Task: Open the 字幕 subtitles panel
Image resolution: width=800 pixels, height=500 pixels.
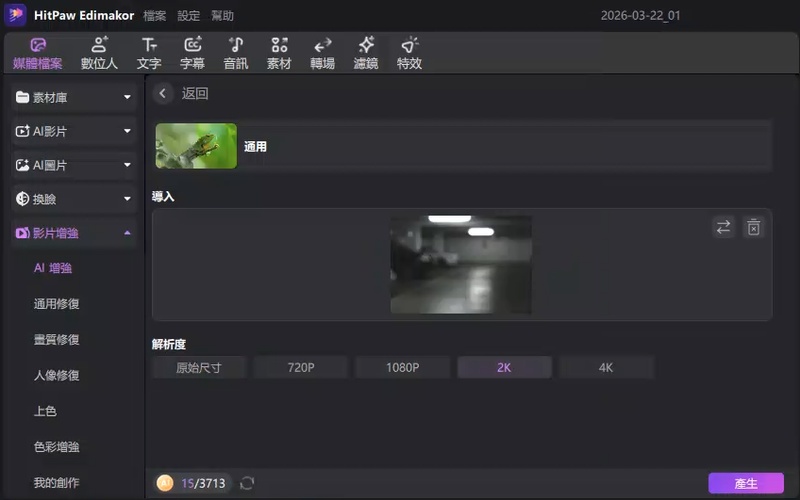Action: 192,54
